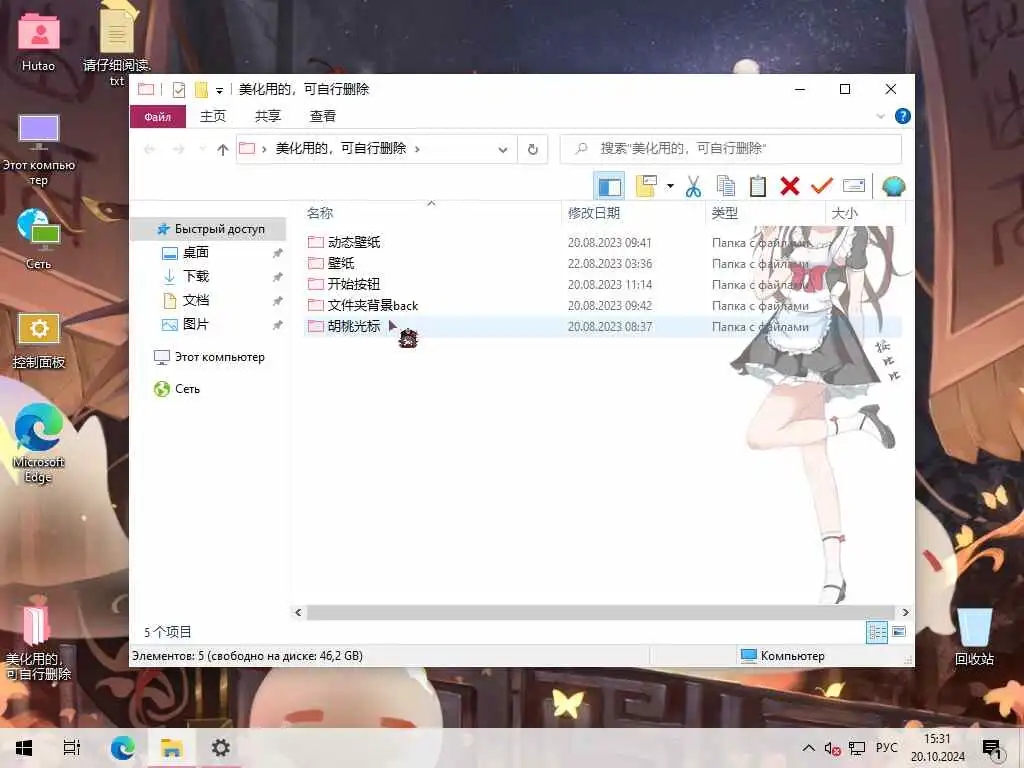Screen dimensions: 1024x768
Task: Refresh the current folder view
Action: [x=533, y=150]
